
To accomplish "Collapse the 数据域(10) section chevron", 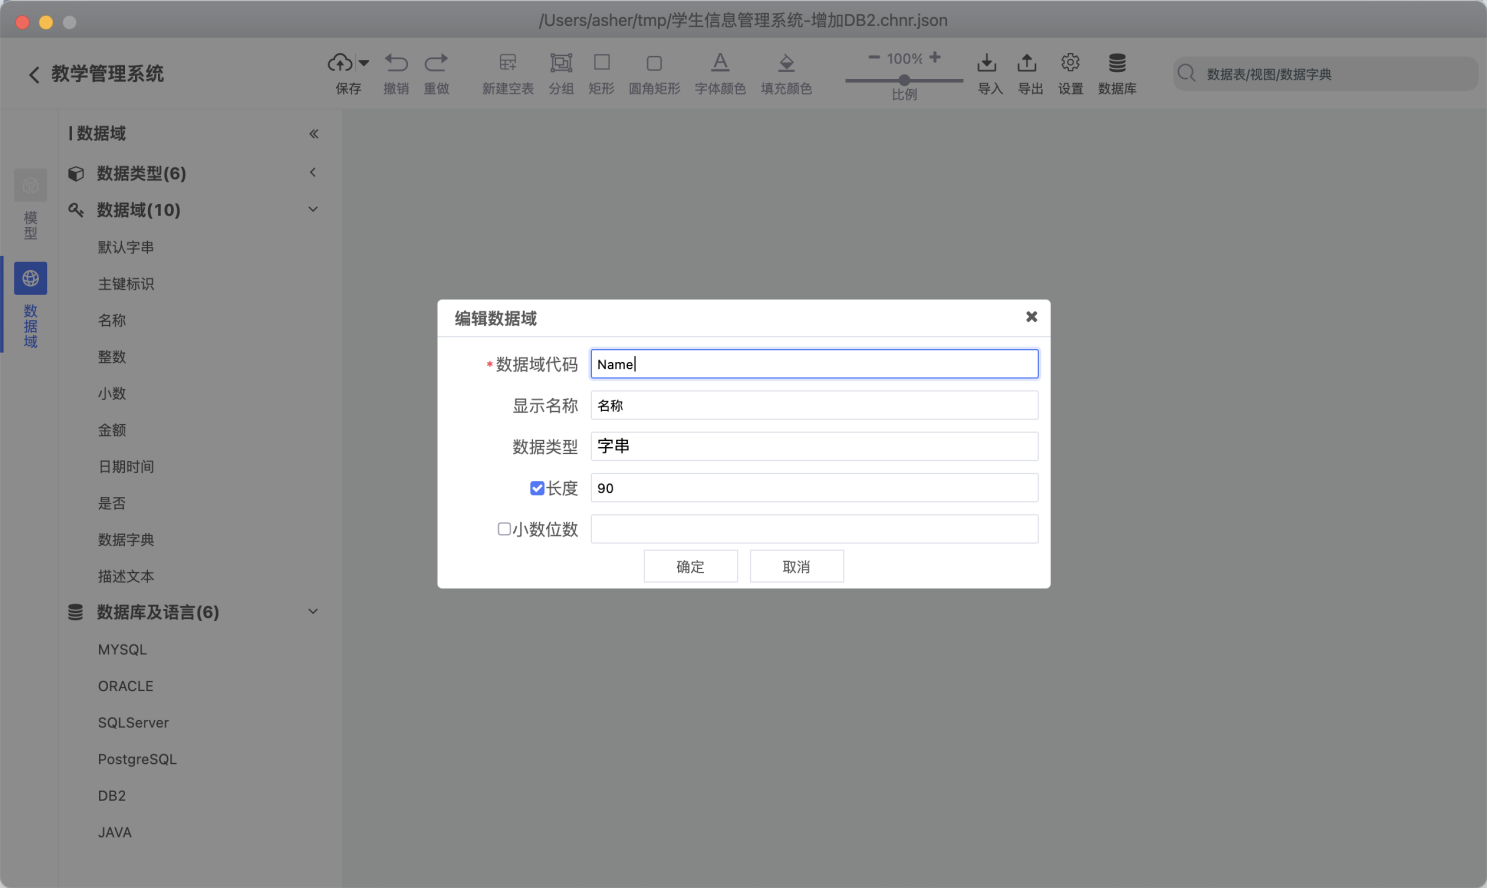I will pyautogui.click(x=313, y=210).
